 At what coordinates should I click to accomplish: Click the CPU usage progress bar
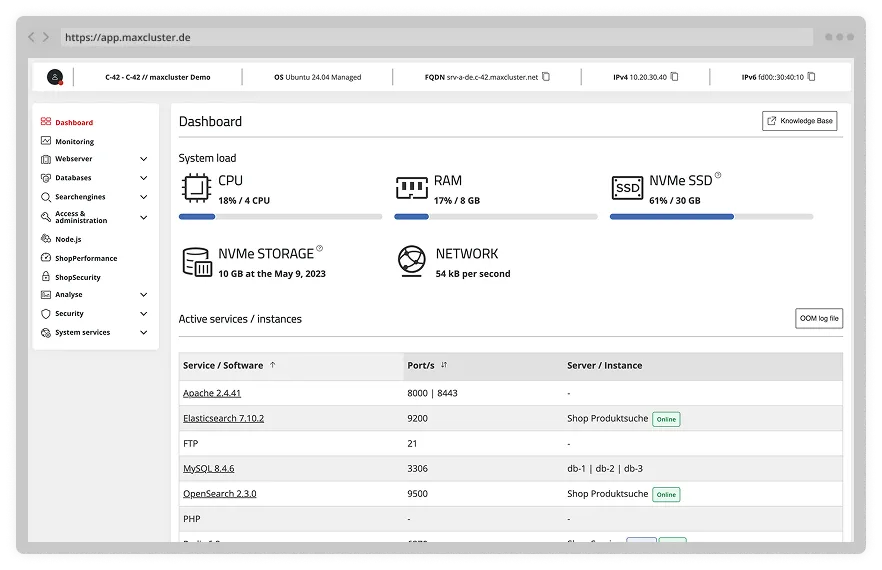[x=280, y=217]
